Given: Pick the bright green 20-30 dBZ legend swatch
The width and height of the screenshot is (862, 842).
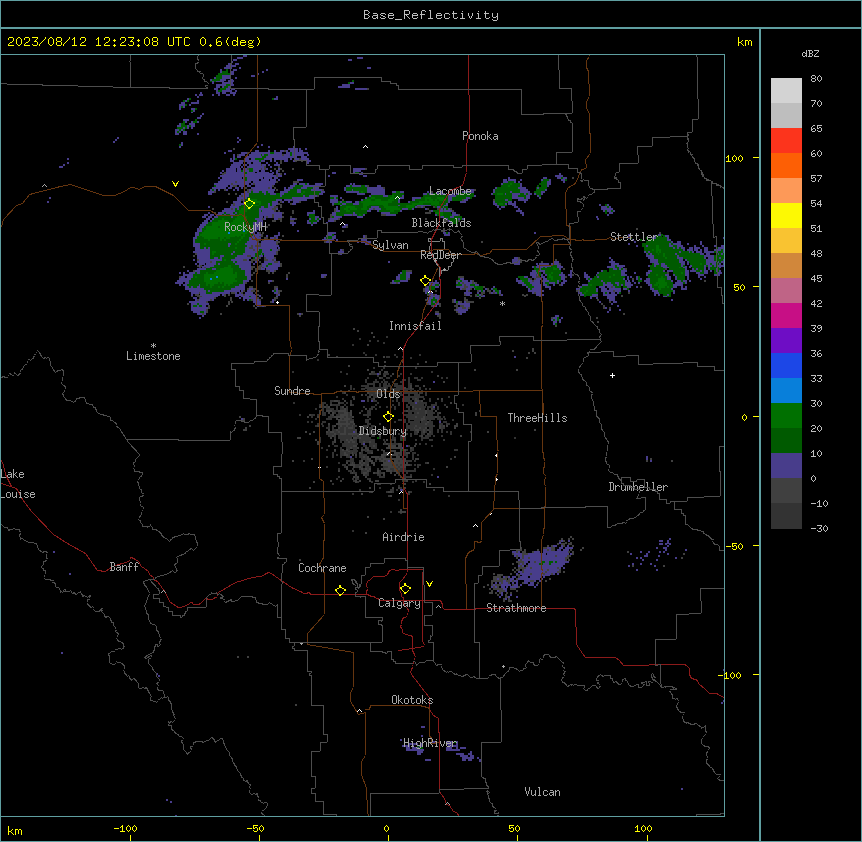Looking at the screenshot, I should click(786, 416).
